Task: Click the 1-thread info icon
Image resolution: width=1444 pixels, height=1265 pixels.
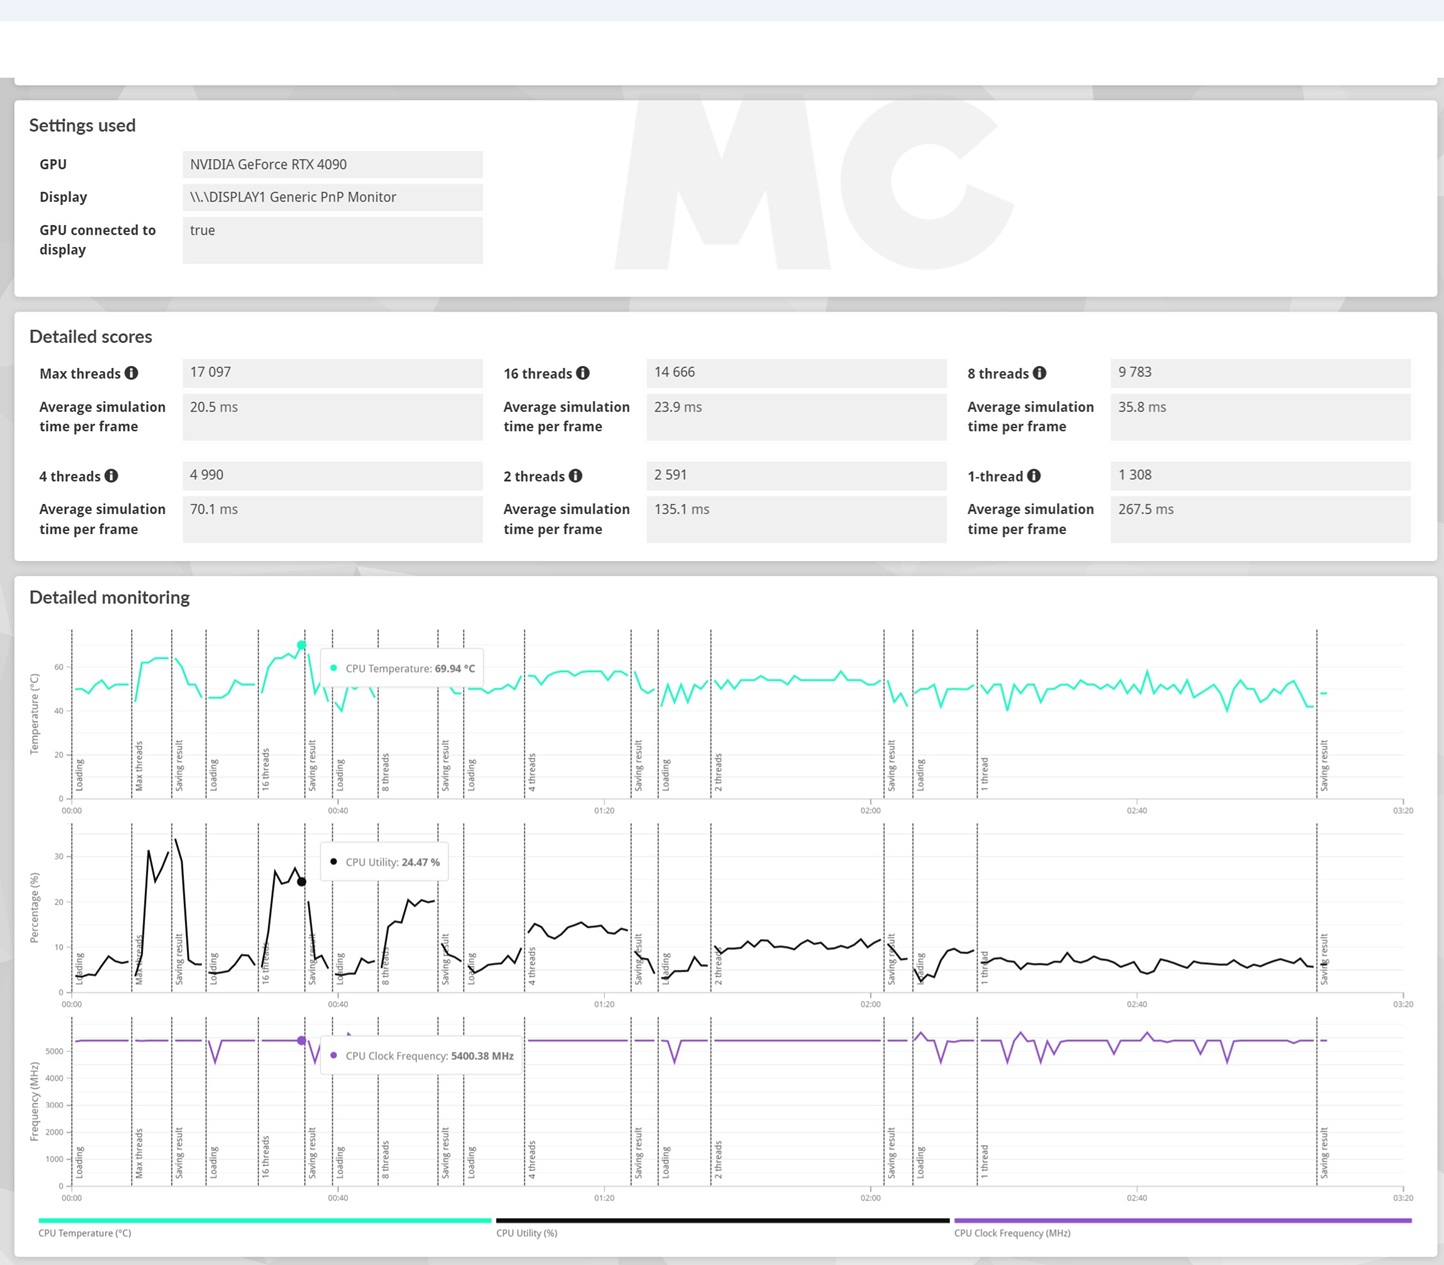Action: tap(1034, 476)
